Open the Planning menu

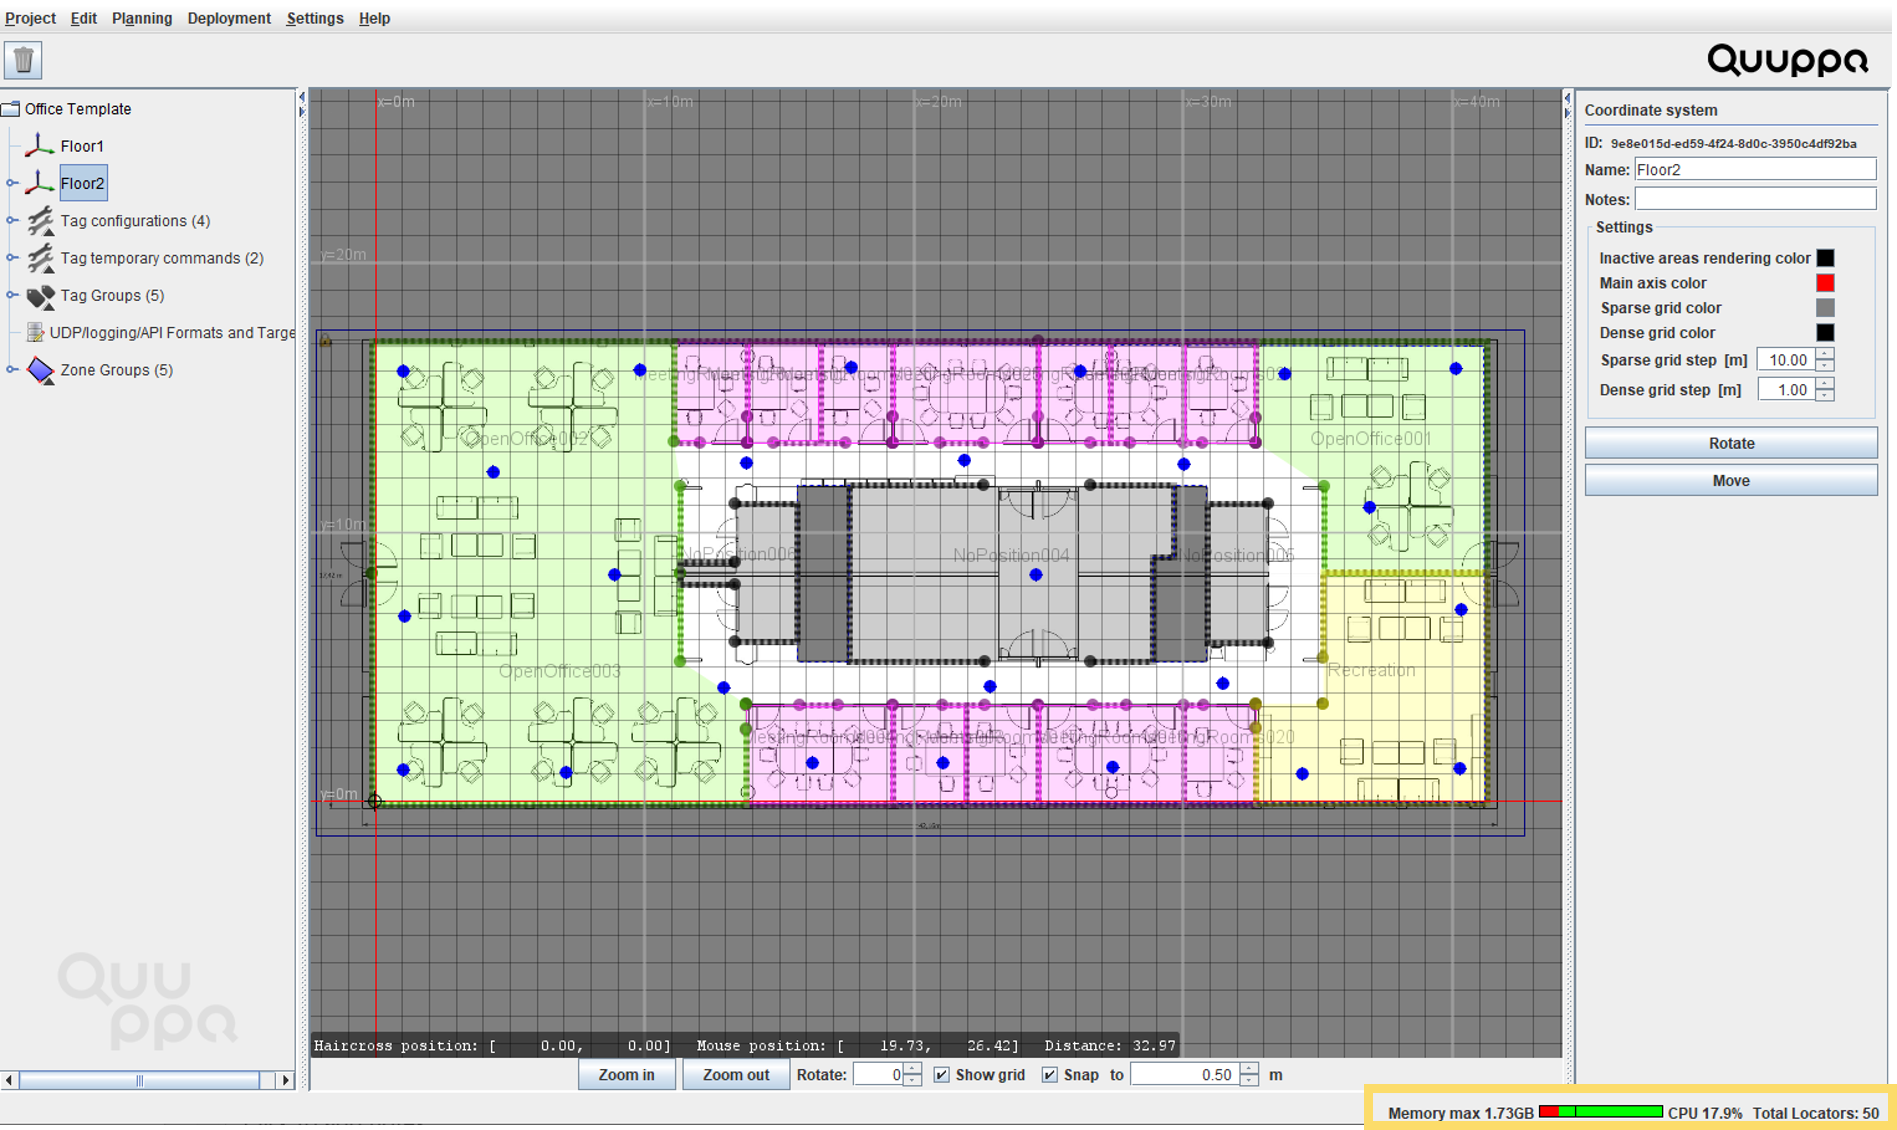click(x=142, y=18)
